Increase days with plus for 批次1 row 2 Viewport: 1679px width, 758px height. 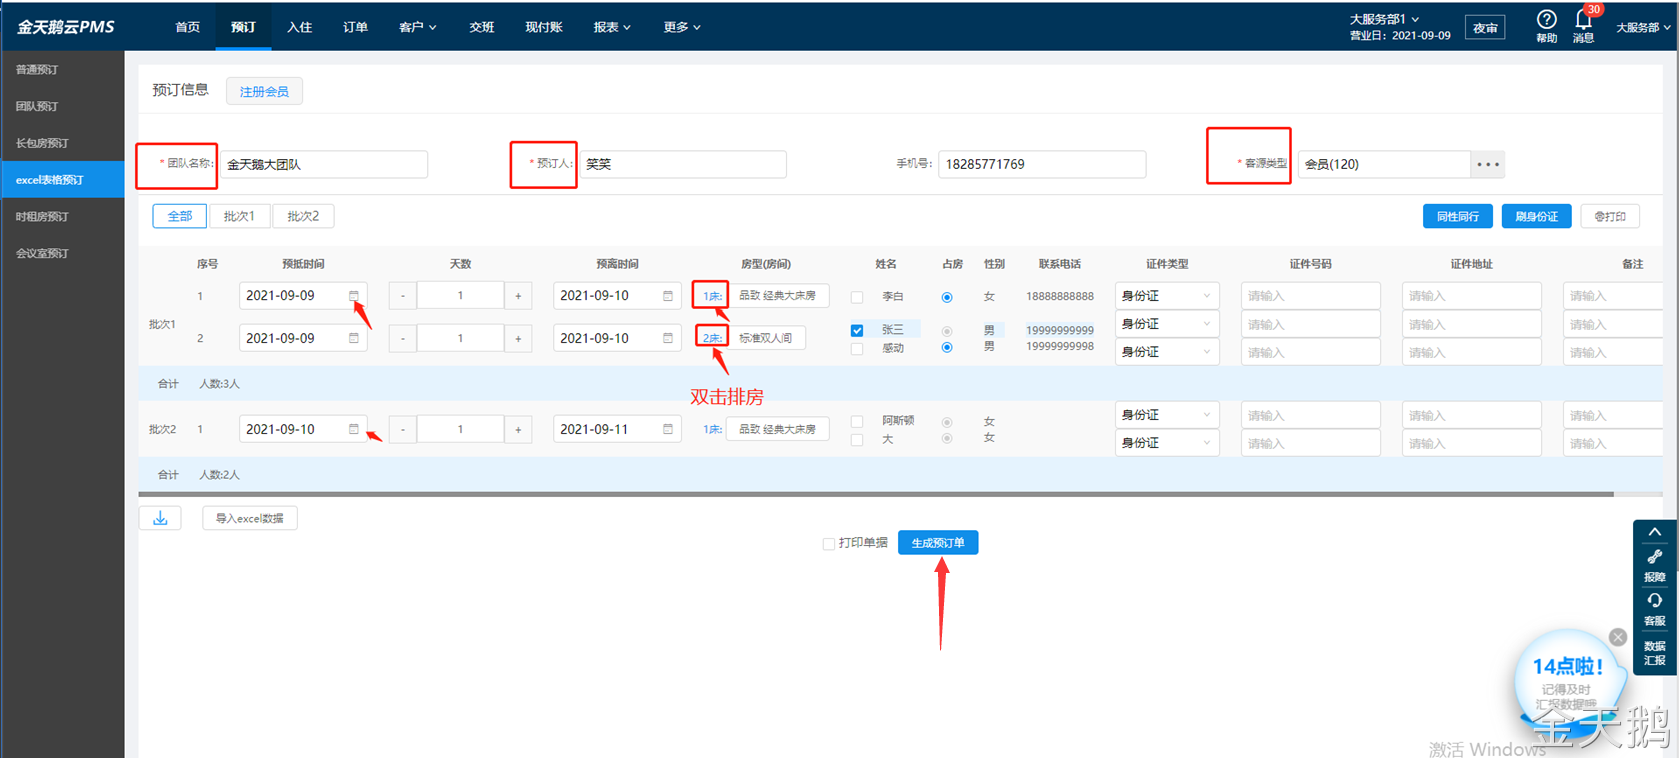pos(518,338)
